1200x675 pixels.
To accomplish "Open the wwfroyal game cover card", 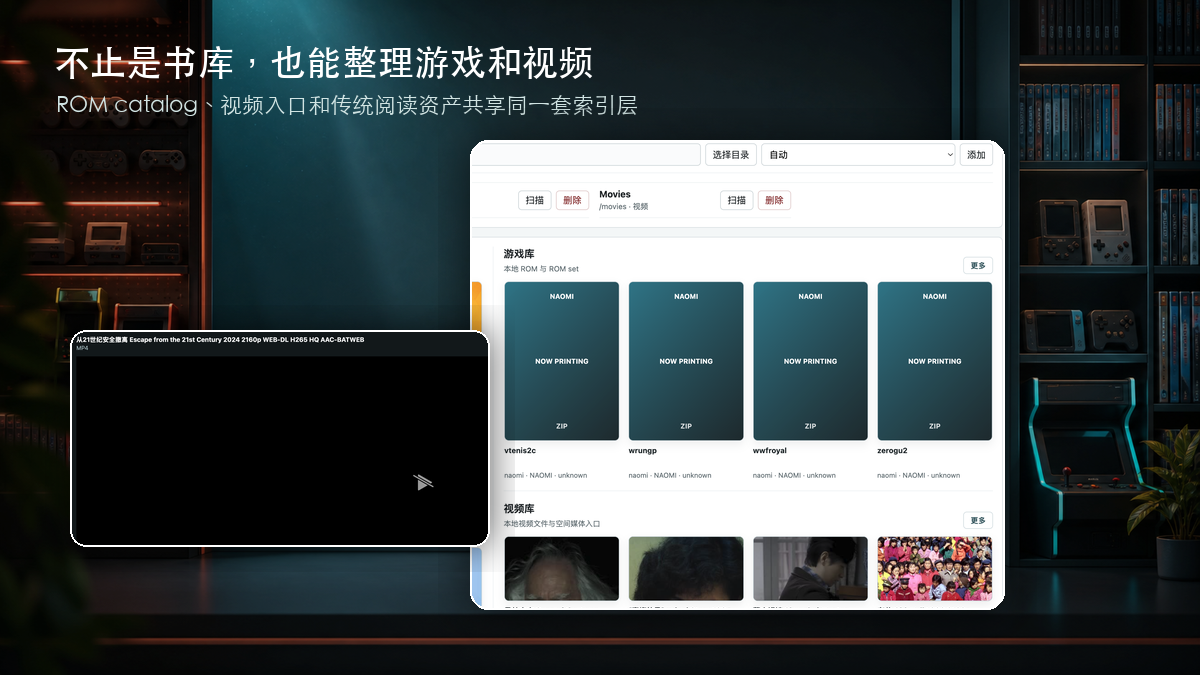I will pos(810,361).
